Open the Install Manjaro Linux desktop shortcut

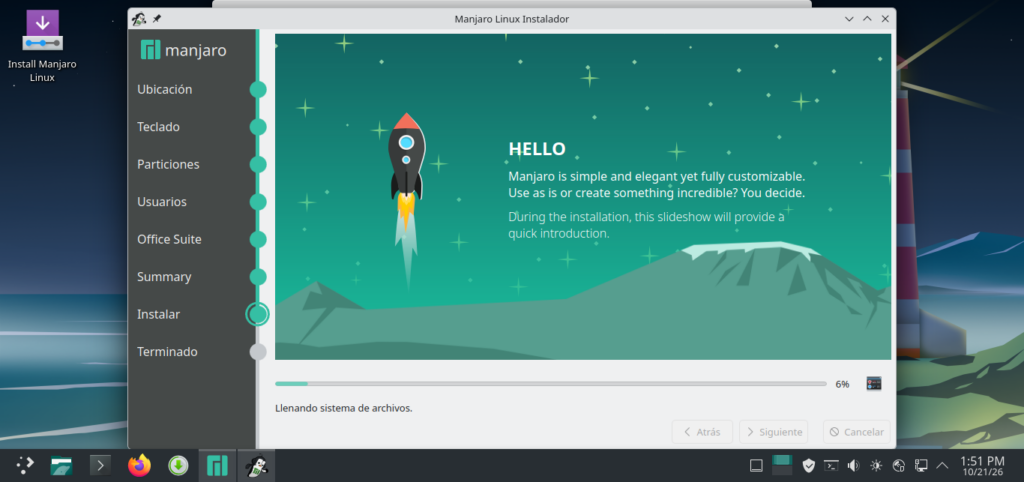pos(42,46)
